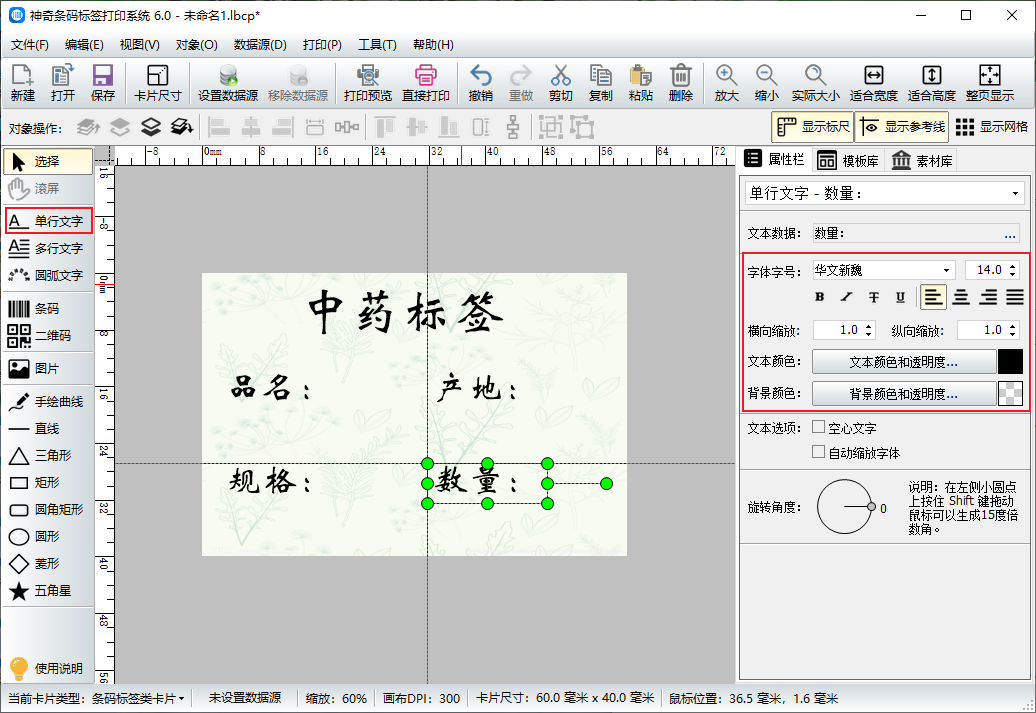Open the 对象(O) menu
Image resolution: width=1036 pixels, height=713 pixels.
click(x=196, y=45)
